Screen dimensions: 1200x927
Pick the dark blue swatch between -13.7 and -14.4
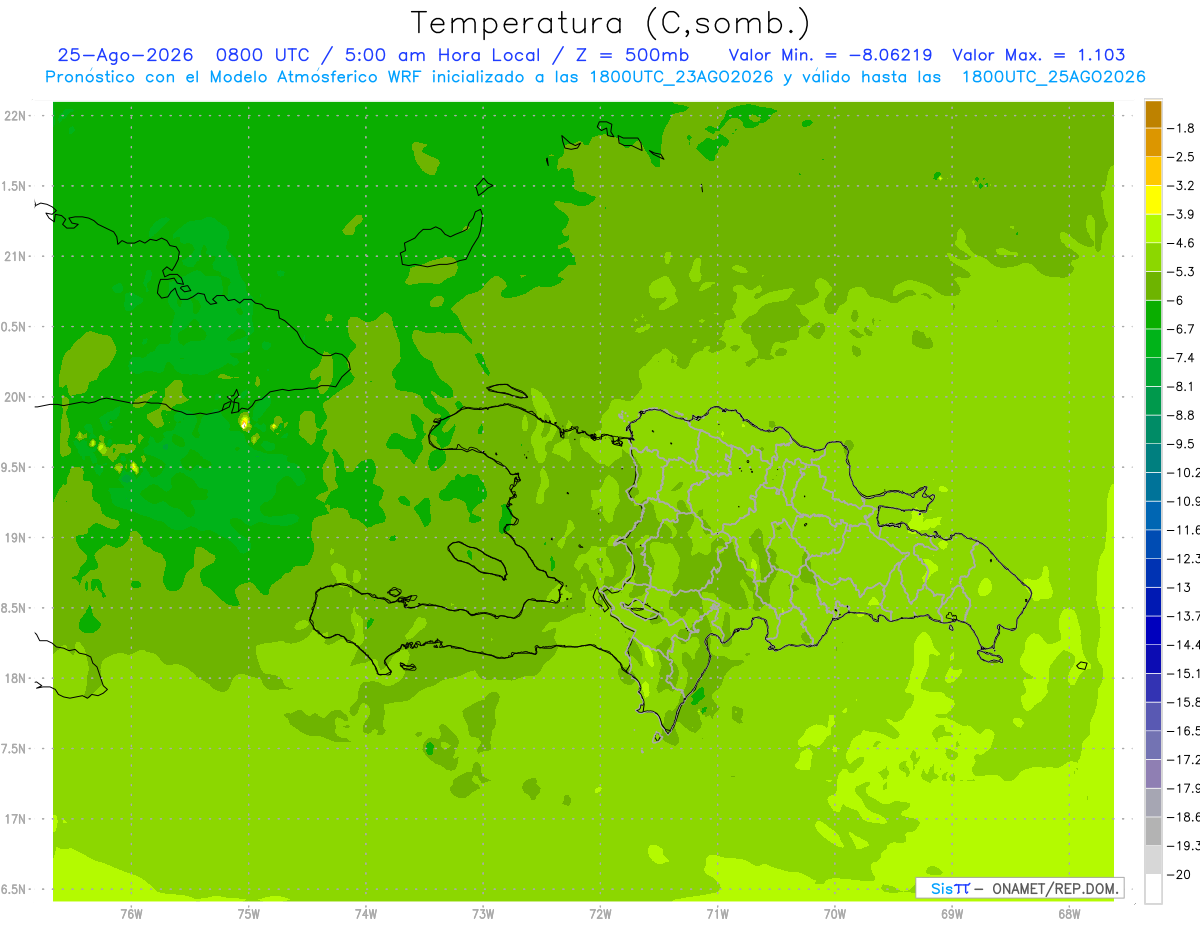(1153, 630)
